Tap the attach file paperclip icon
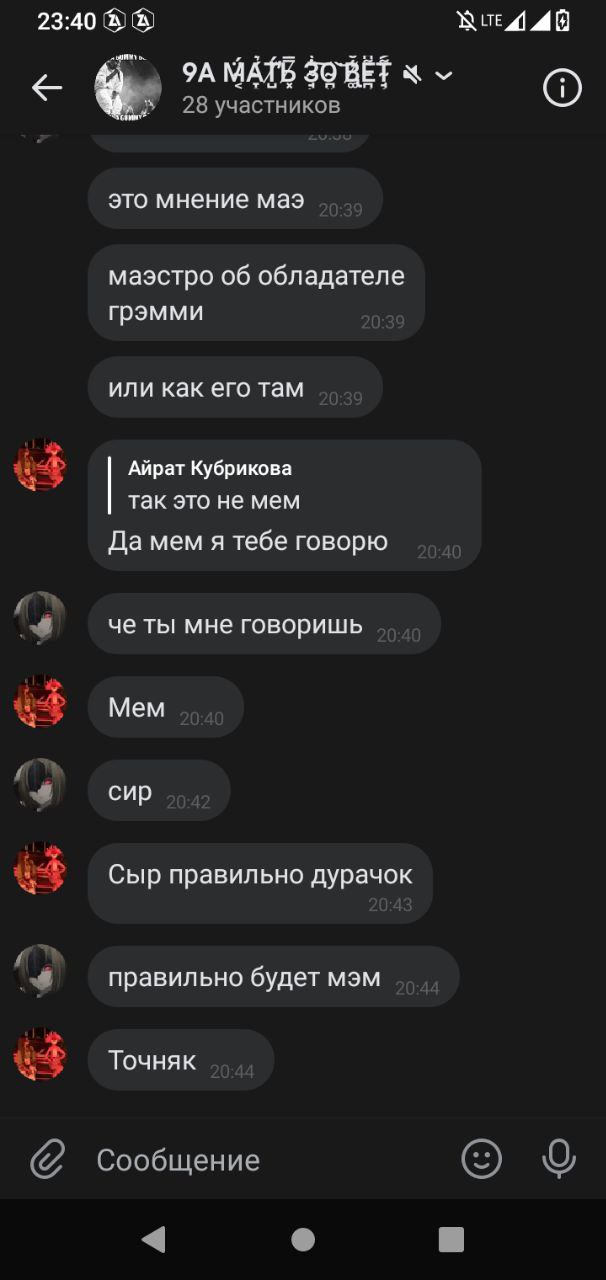The image size is (606, 1280). pos(46,1160)
